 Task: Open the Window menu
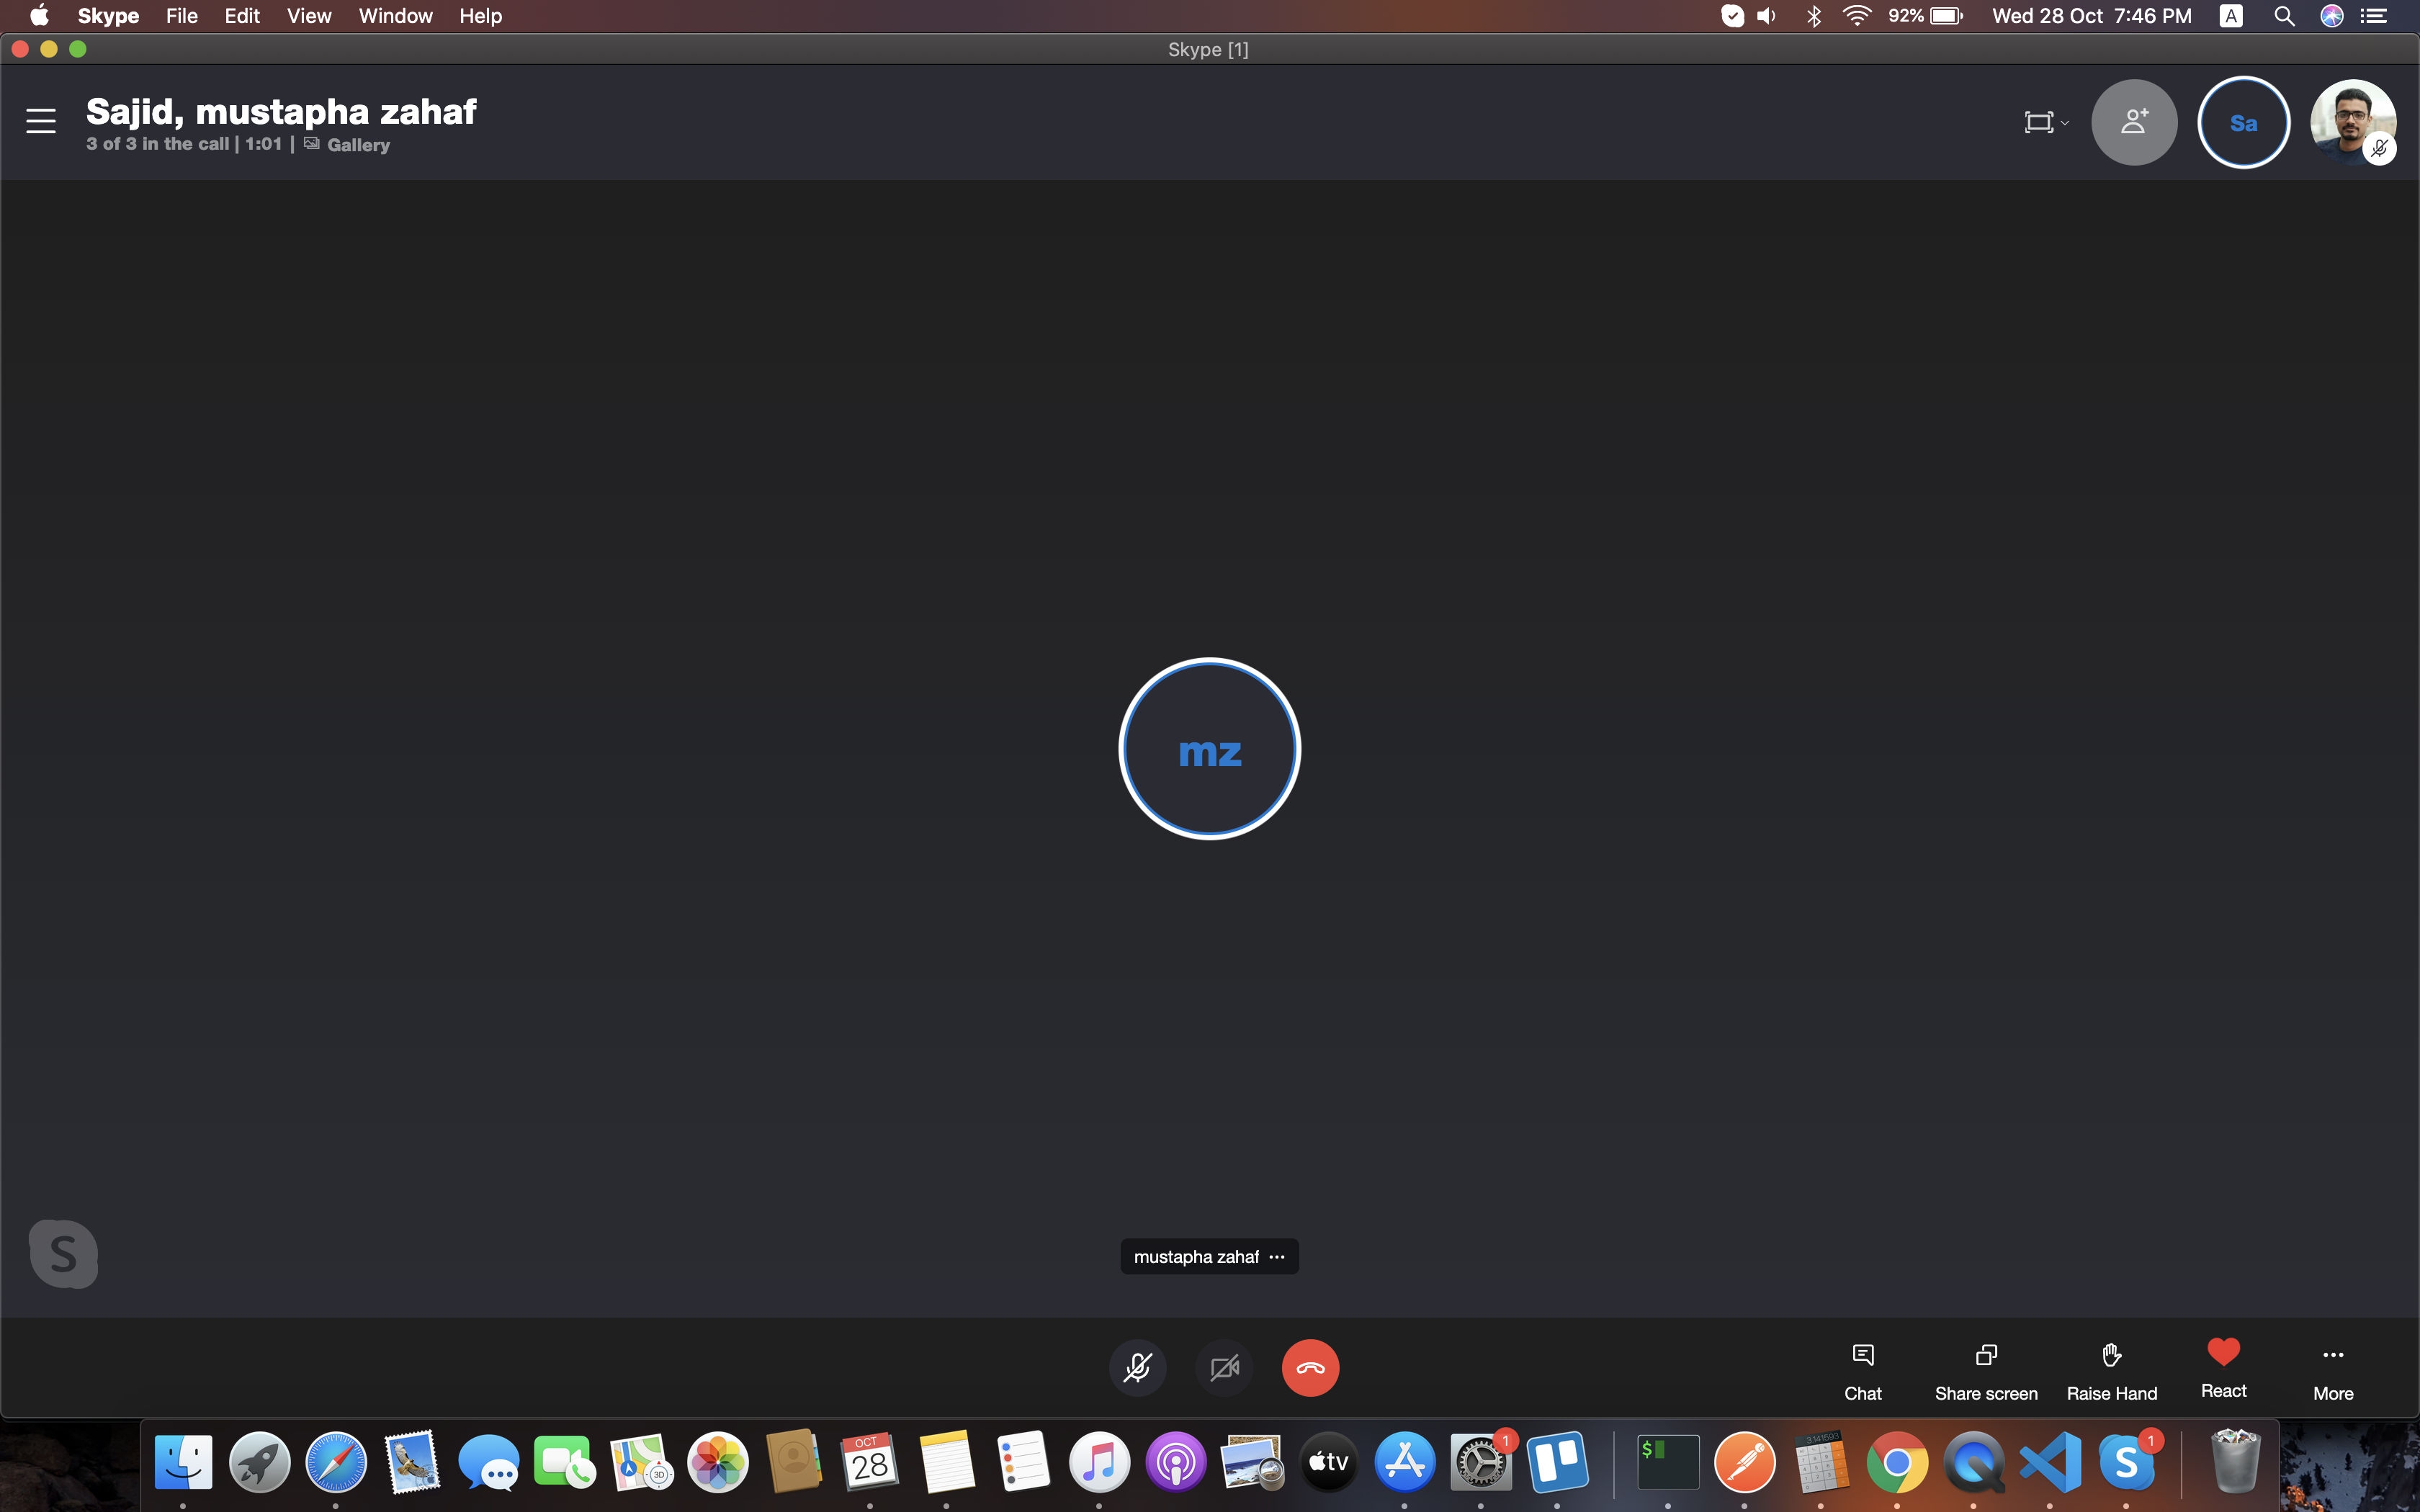(396, 16)
